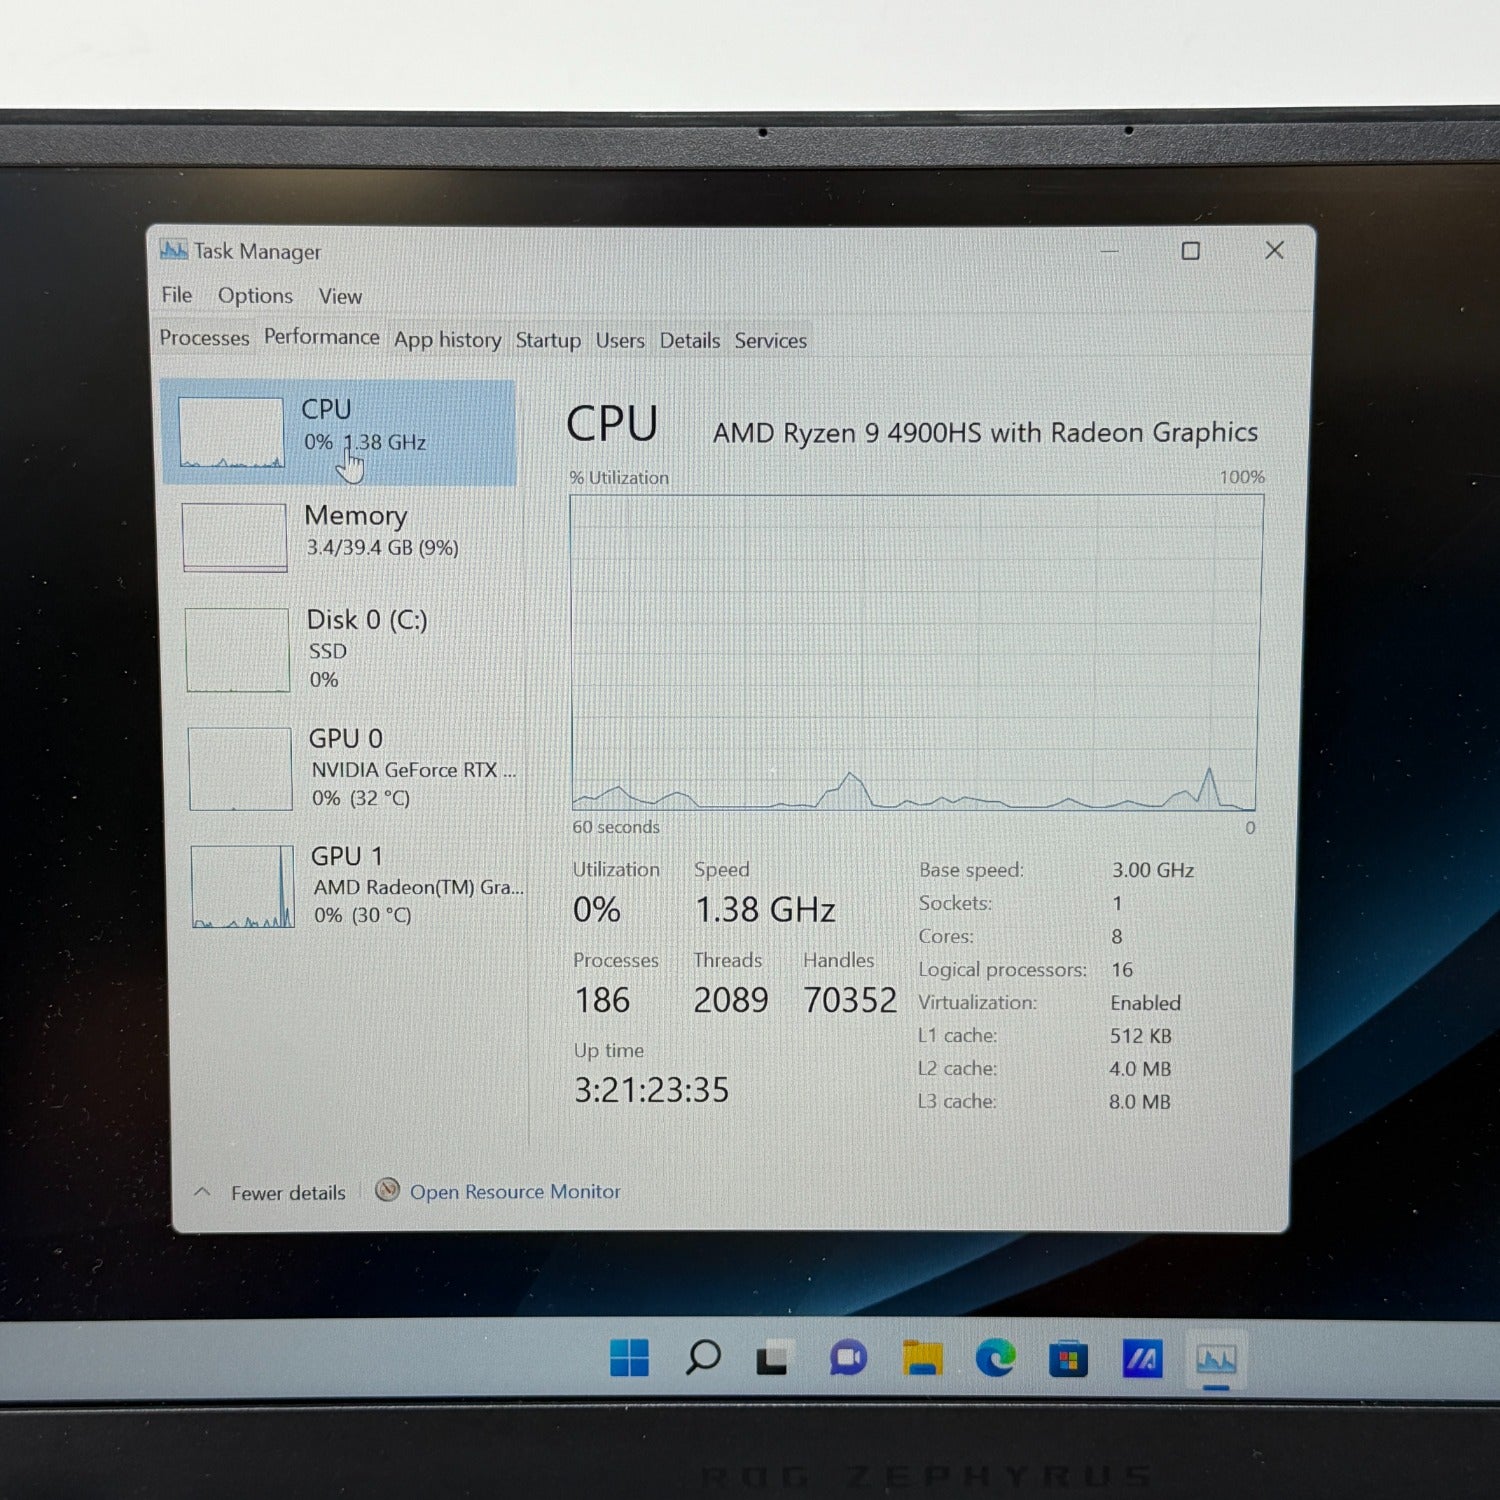
Task: Click the Task Manager taskbar icon
Action: click(1216, 1360)
